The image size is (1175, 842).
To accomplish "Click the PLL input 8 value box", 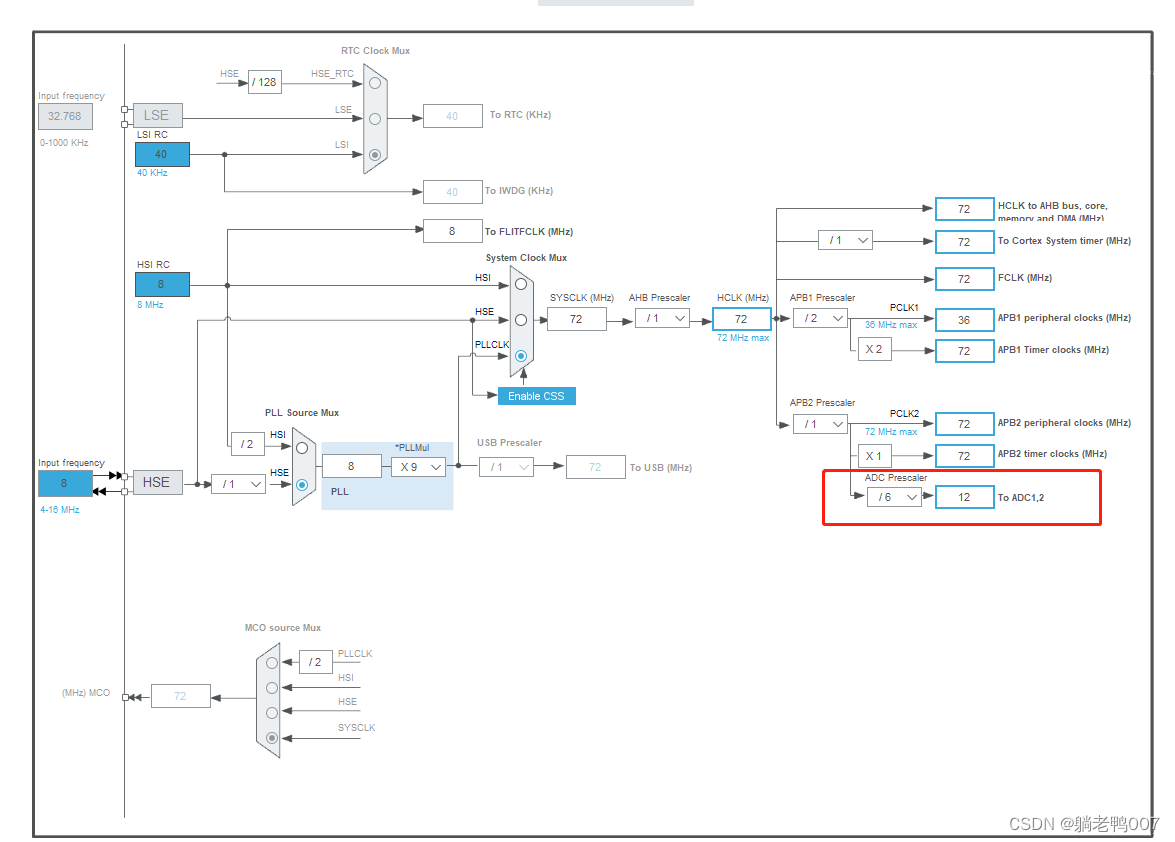I will pyautogui.click(x=351, y=467).
